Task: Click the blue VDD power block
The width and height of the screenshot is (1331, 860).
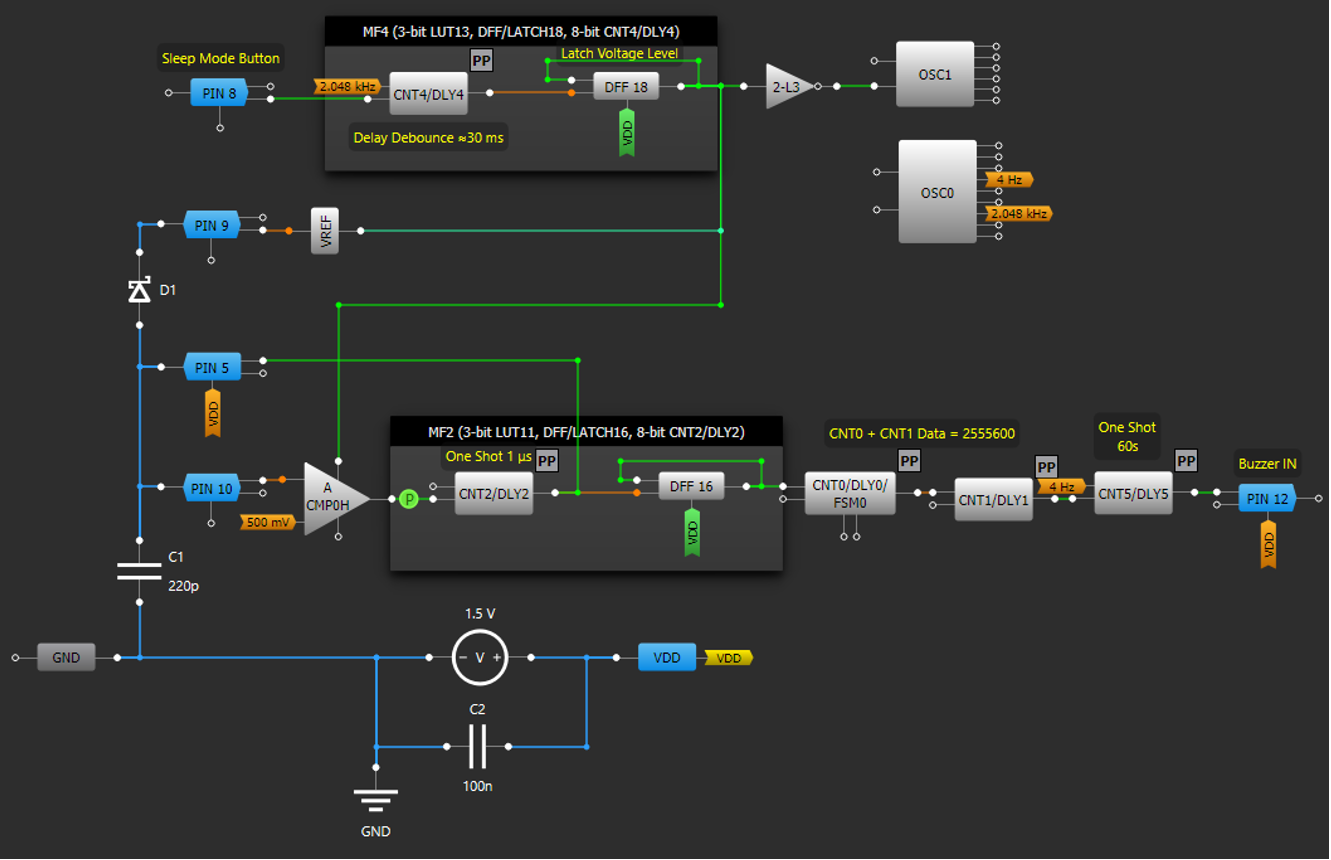Action: pyautogui.click(x=666, y=657)
